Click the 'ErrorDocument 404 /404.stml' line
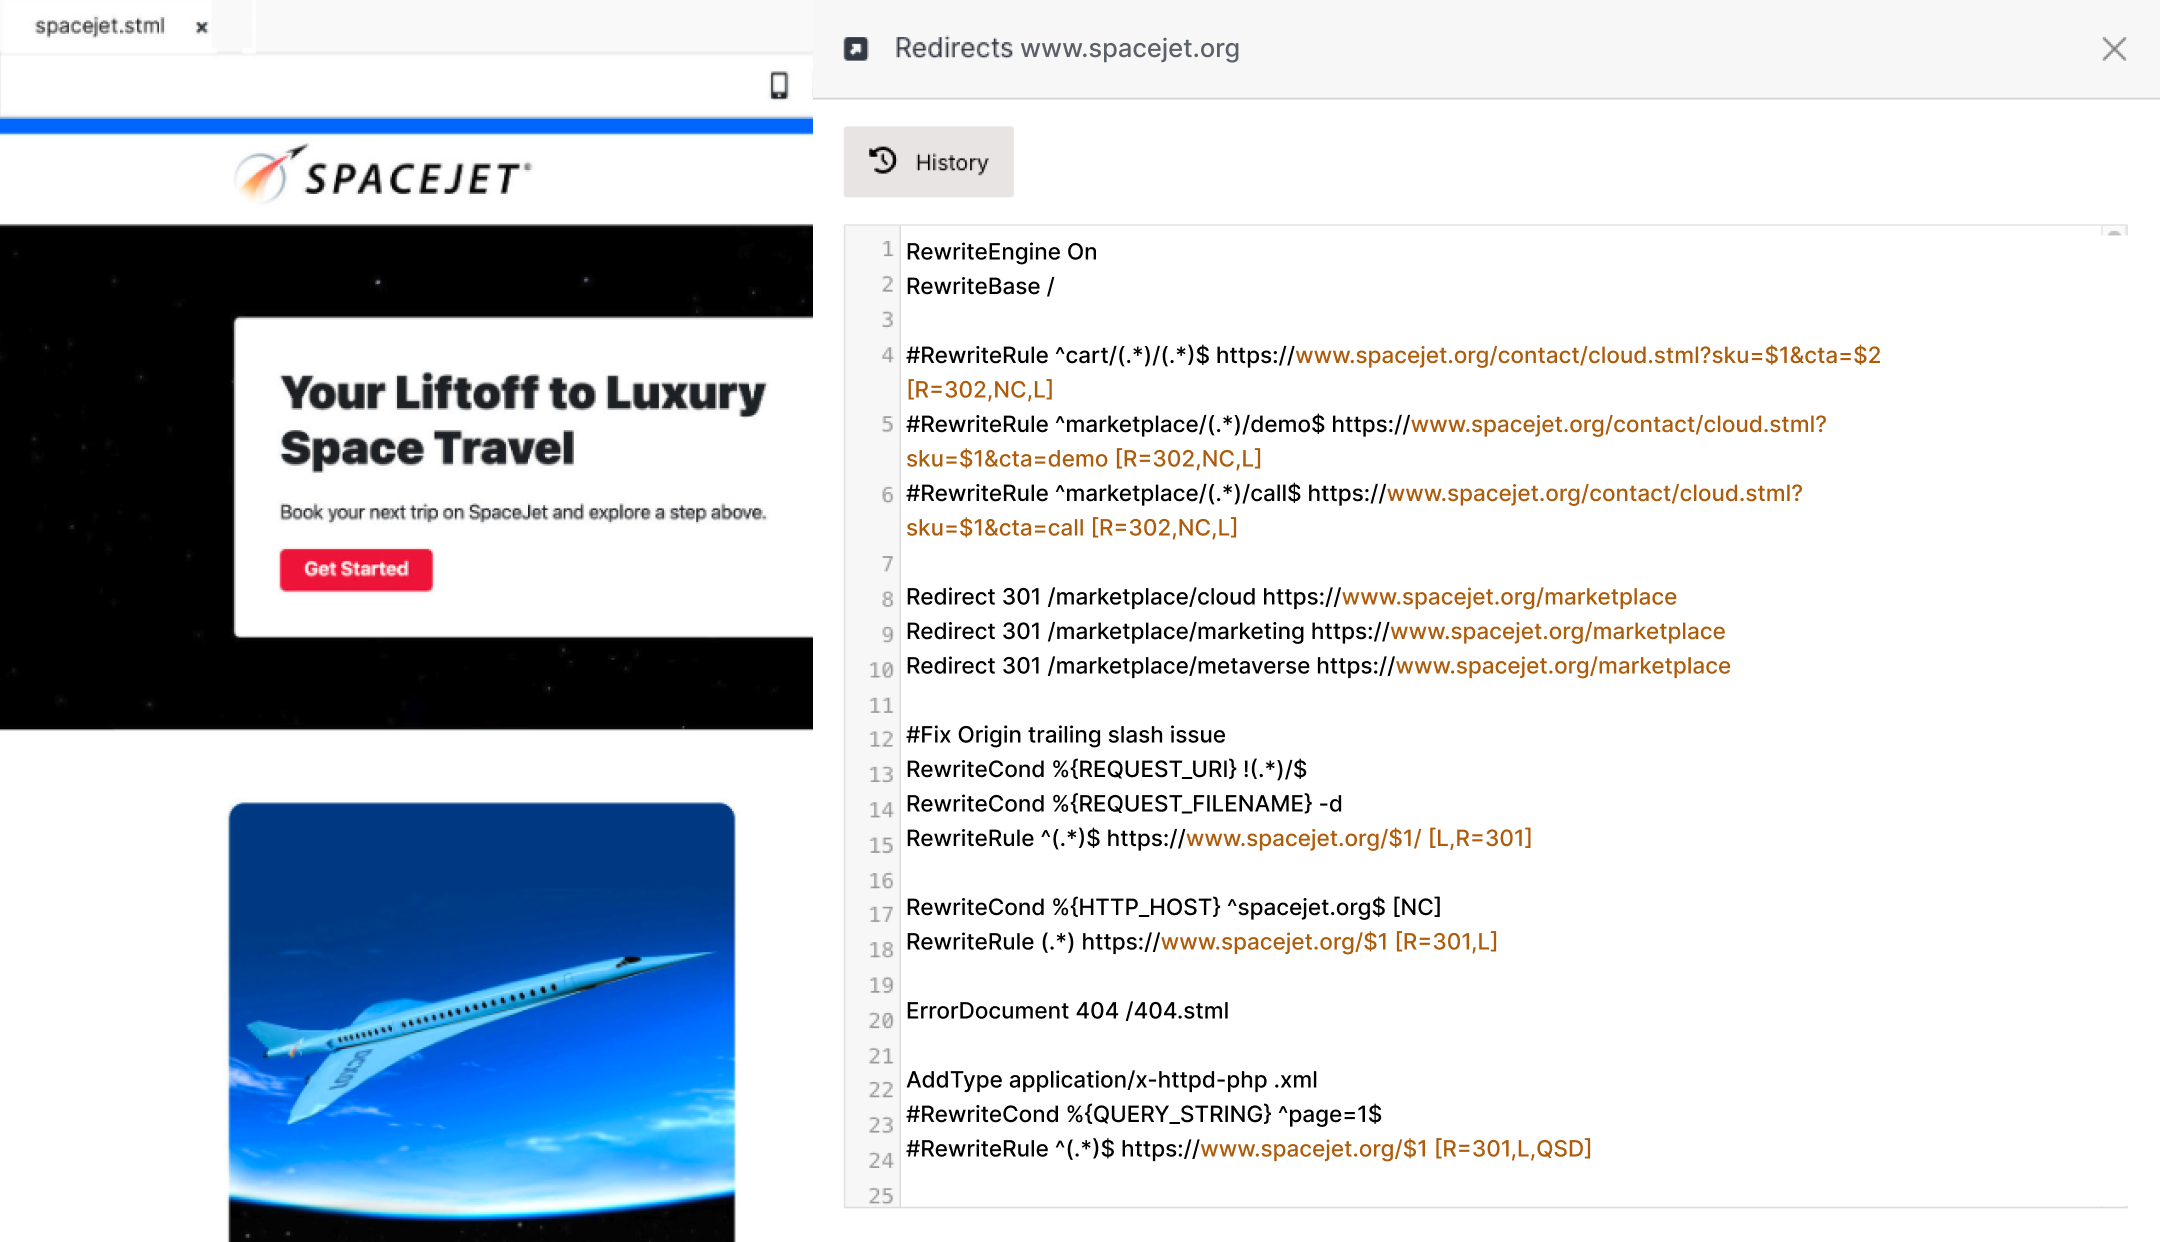This screenshot has height=1242, width=2160. [x=1067, y=1011]
